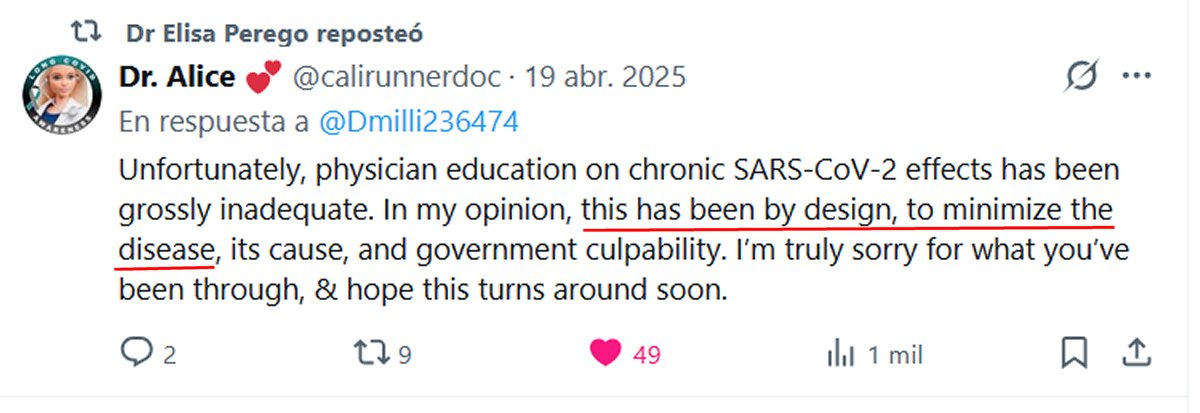Click the small repost icon above the tweet

(x=88, y=32)
